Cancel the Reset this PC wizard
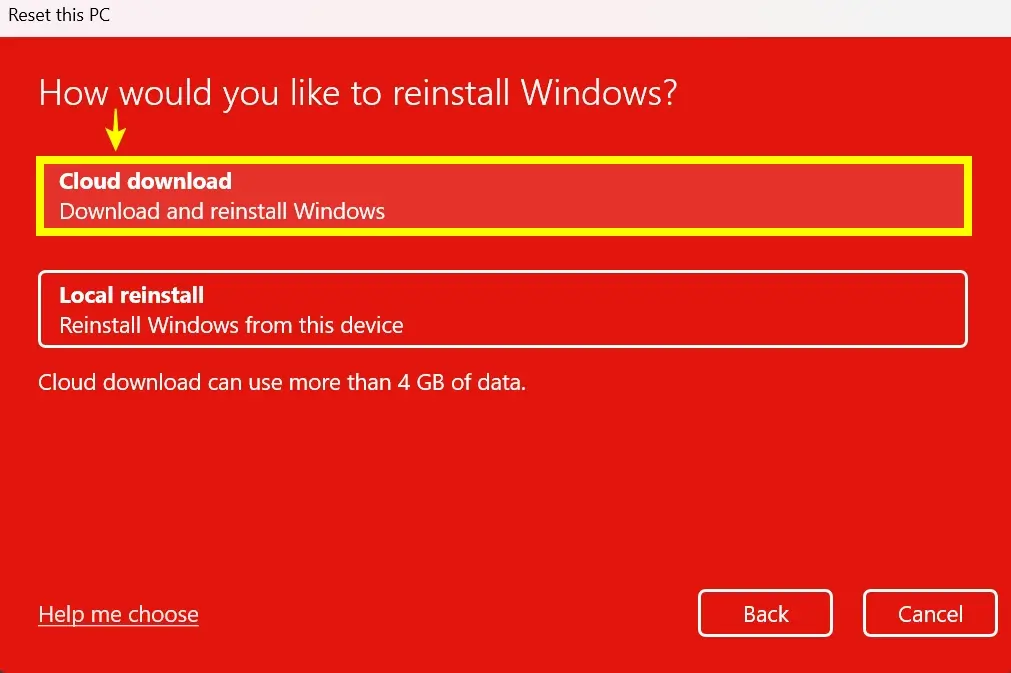The image size is (1011, 673). 929,613
